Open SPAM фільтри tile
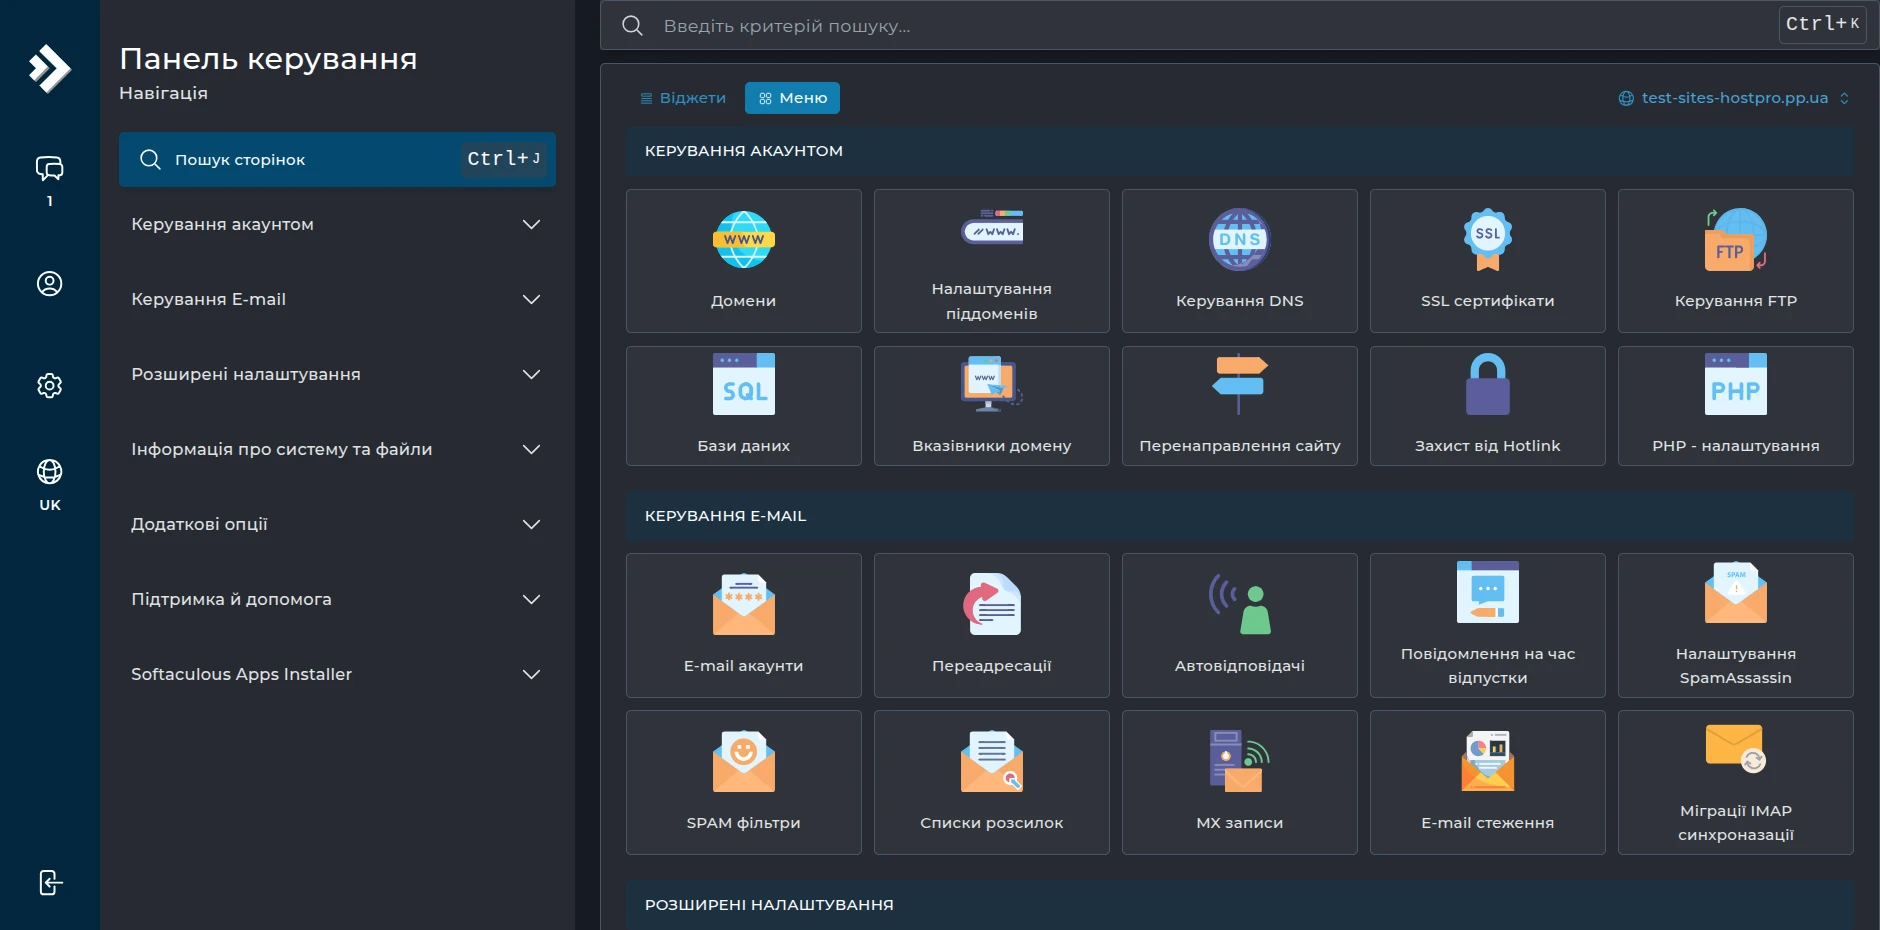1880x930 pixels. pyautogui.click(x=743, y=782)
